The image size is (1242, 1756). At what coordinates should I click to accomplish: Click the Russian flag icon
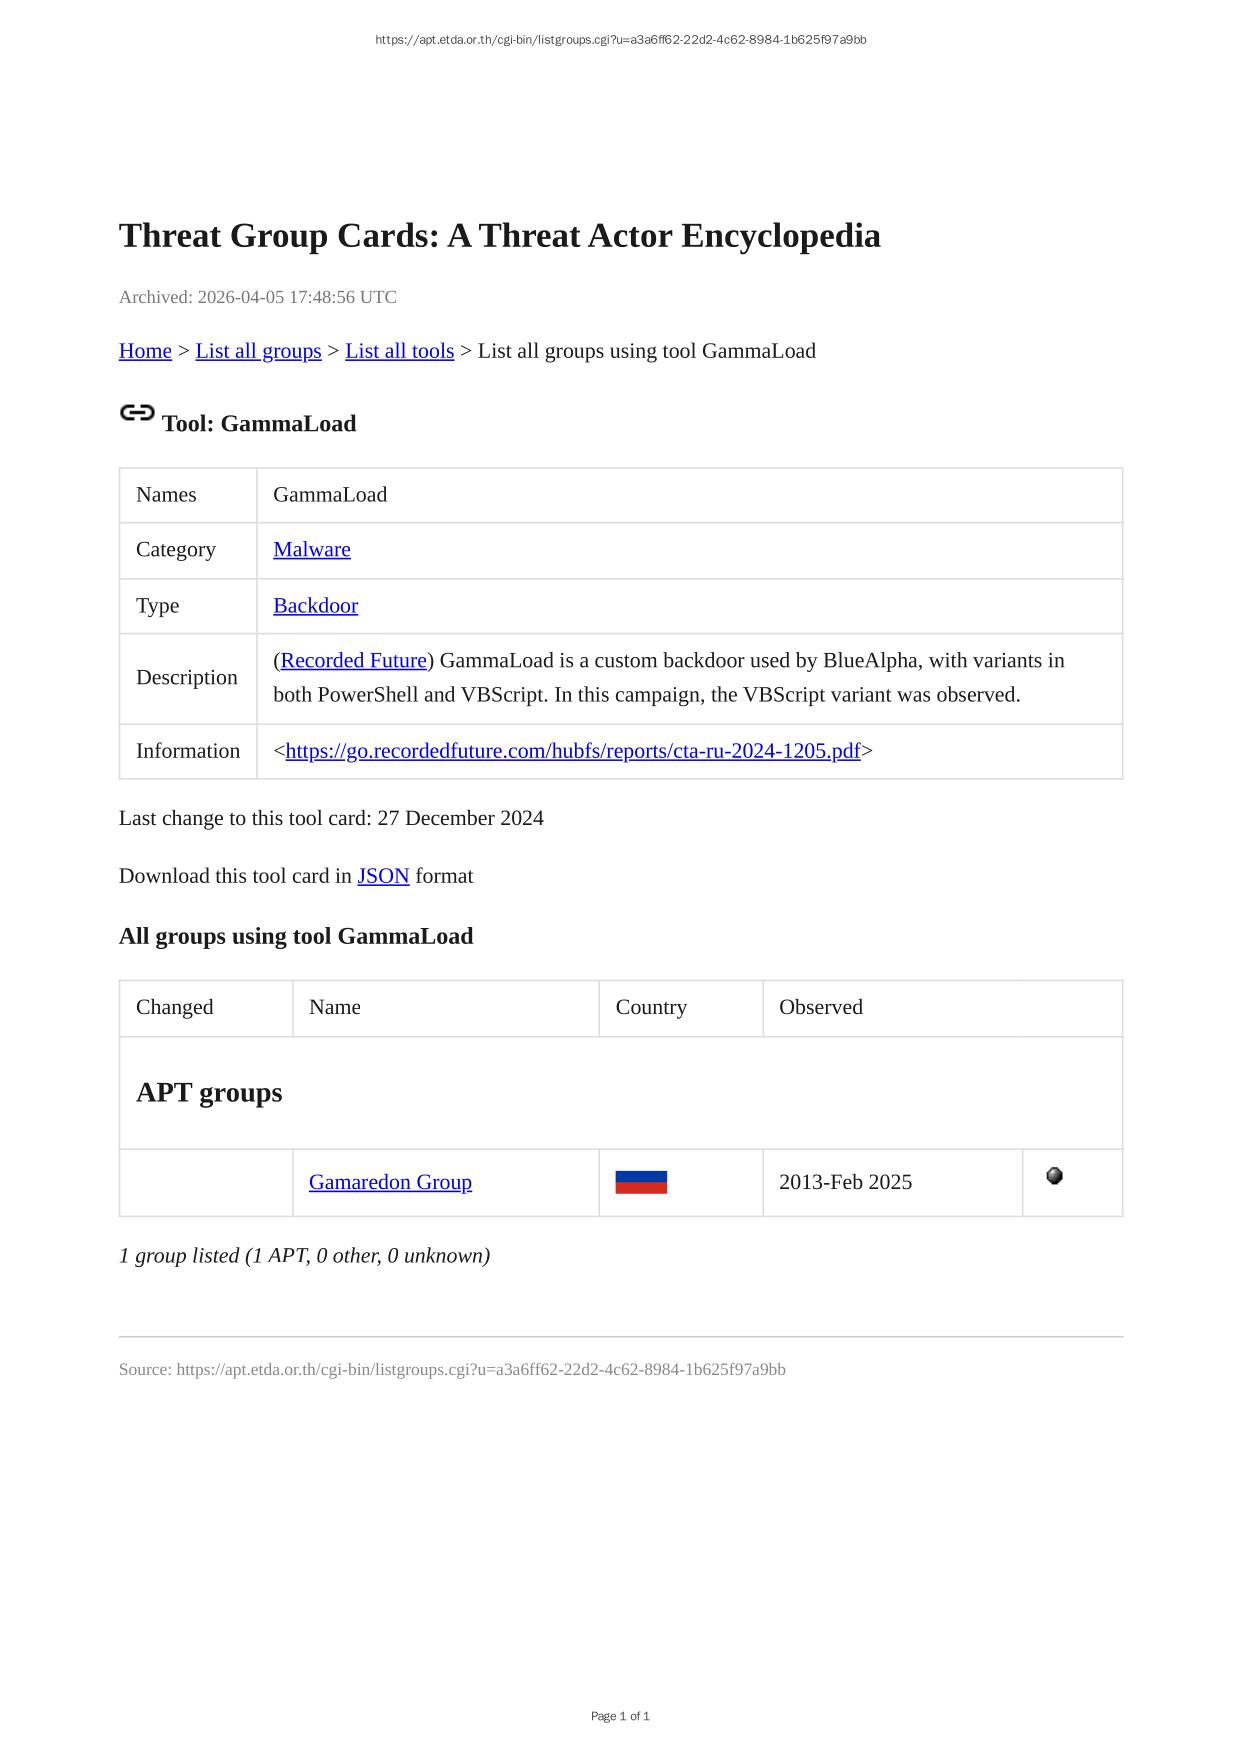[641, 1182]
